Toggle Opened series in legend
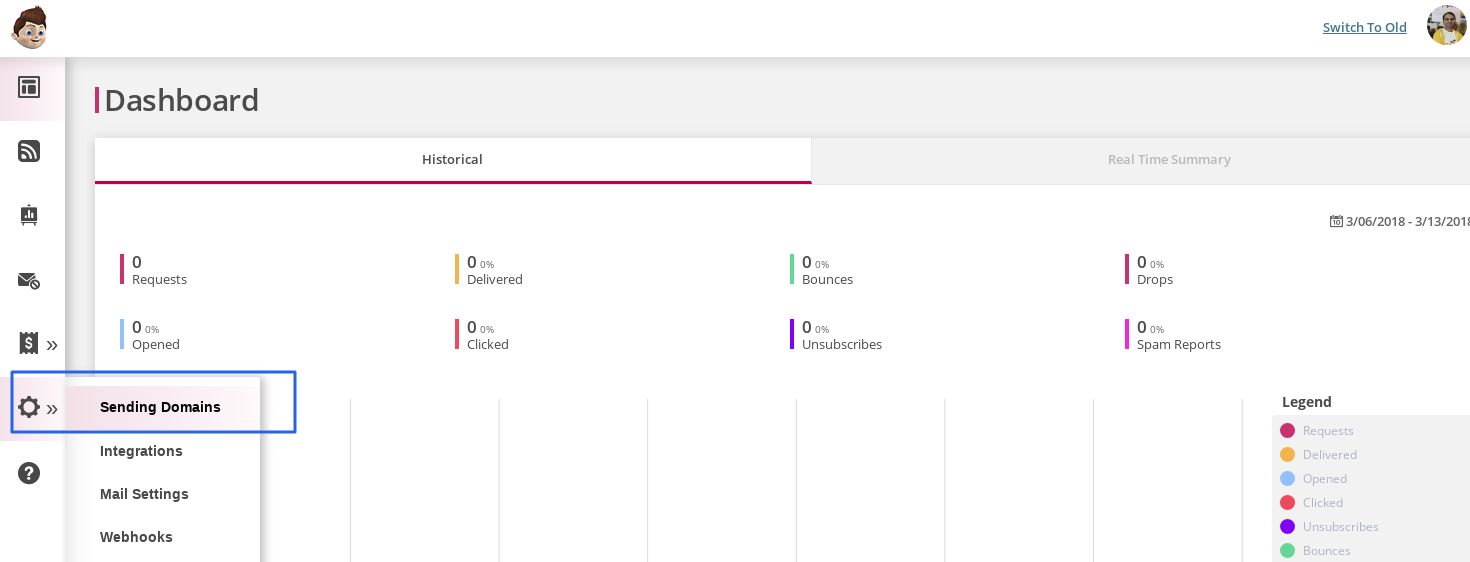Screen dimensions: 1470x562 [1314, 479]
